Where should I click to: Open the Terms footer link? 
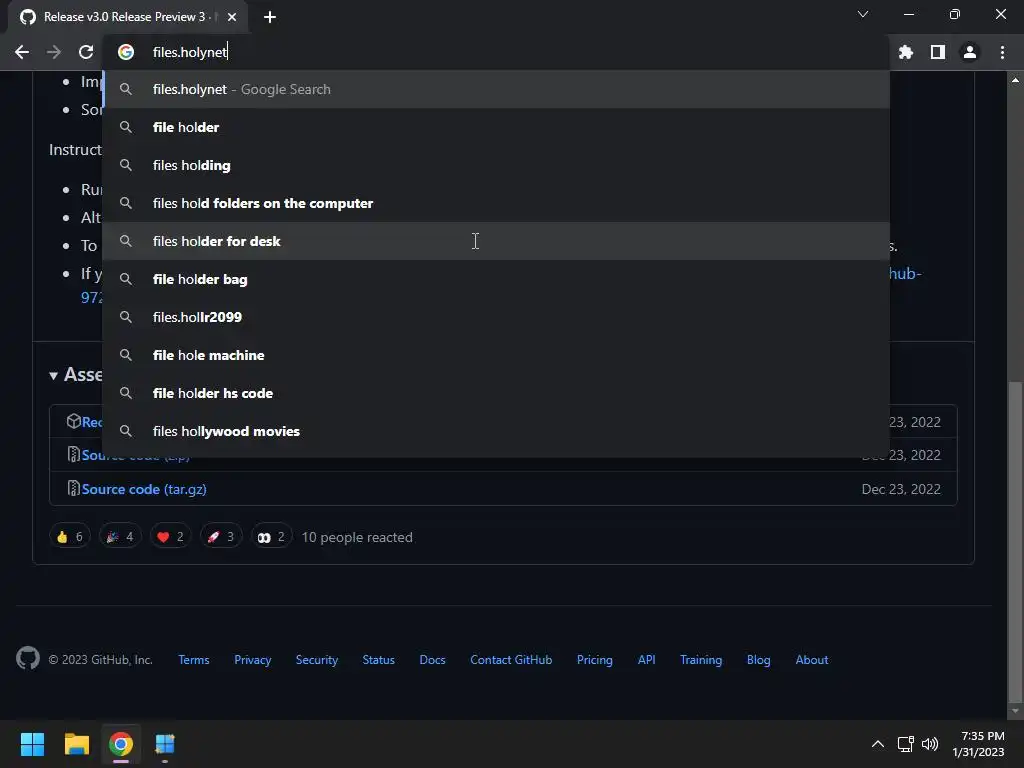[x=194, y=660]
